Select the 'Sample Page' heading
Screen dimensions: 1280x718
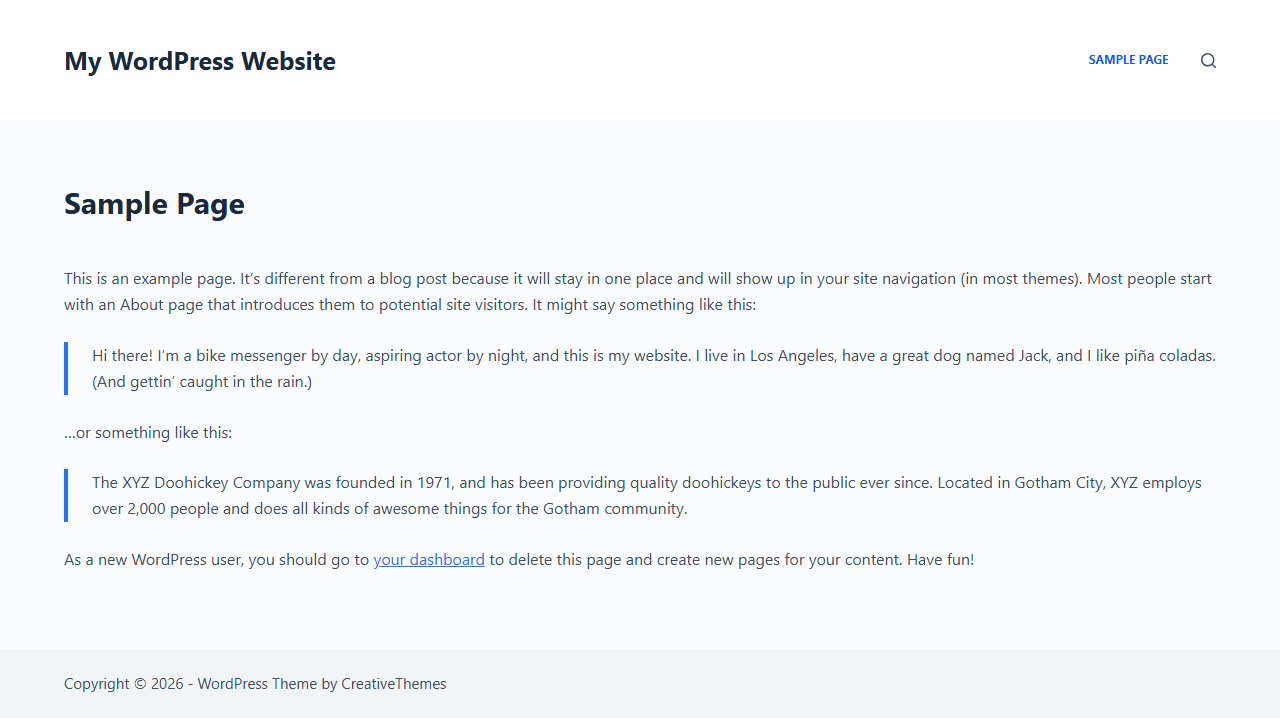[154, 204]
